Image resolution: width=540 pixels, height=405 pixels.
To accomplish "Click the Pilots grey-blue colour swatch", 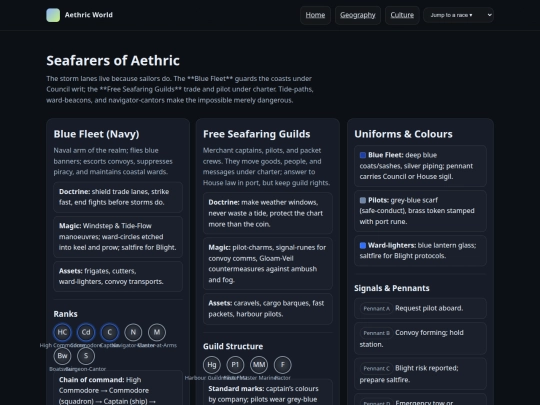I will [x=363, y=200].
